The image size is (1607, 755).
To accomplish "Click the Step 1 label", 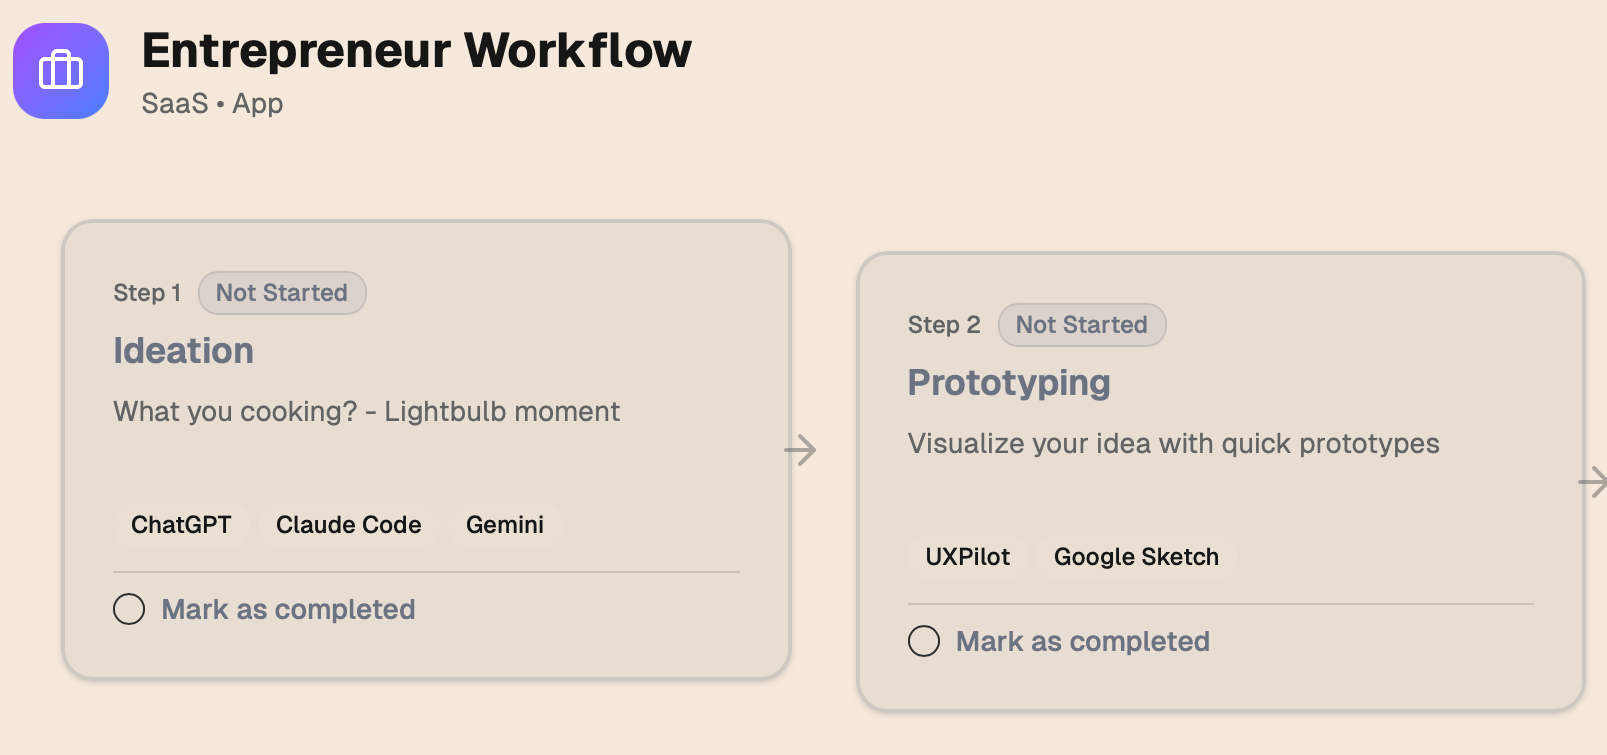I will click(x=147, y=293).
